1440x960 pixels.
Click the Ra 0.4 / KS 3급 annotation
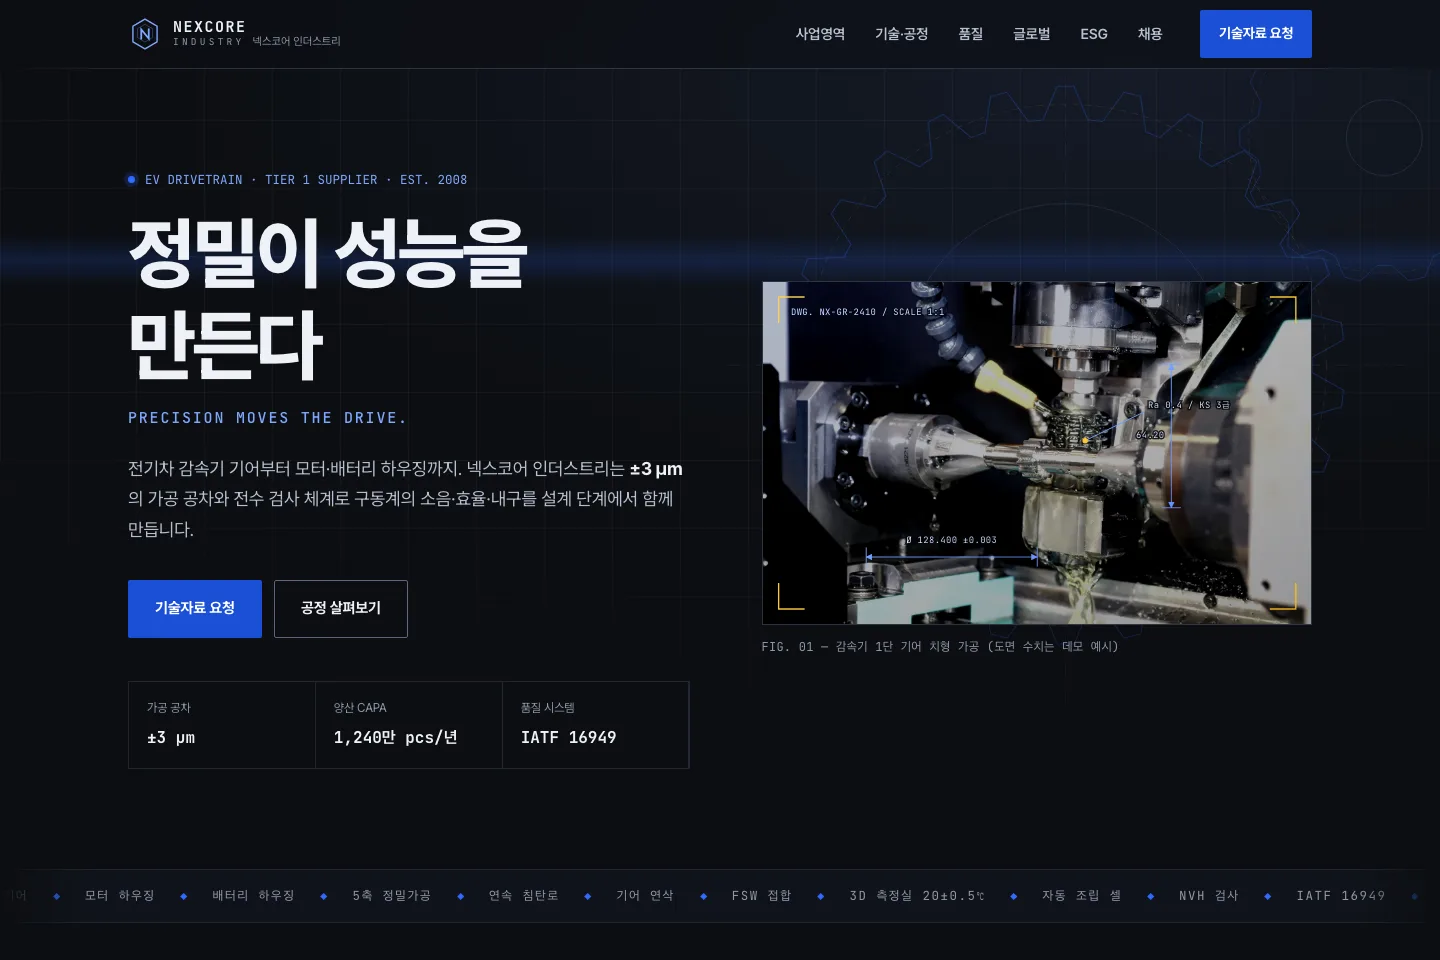coord(1188,405)
